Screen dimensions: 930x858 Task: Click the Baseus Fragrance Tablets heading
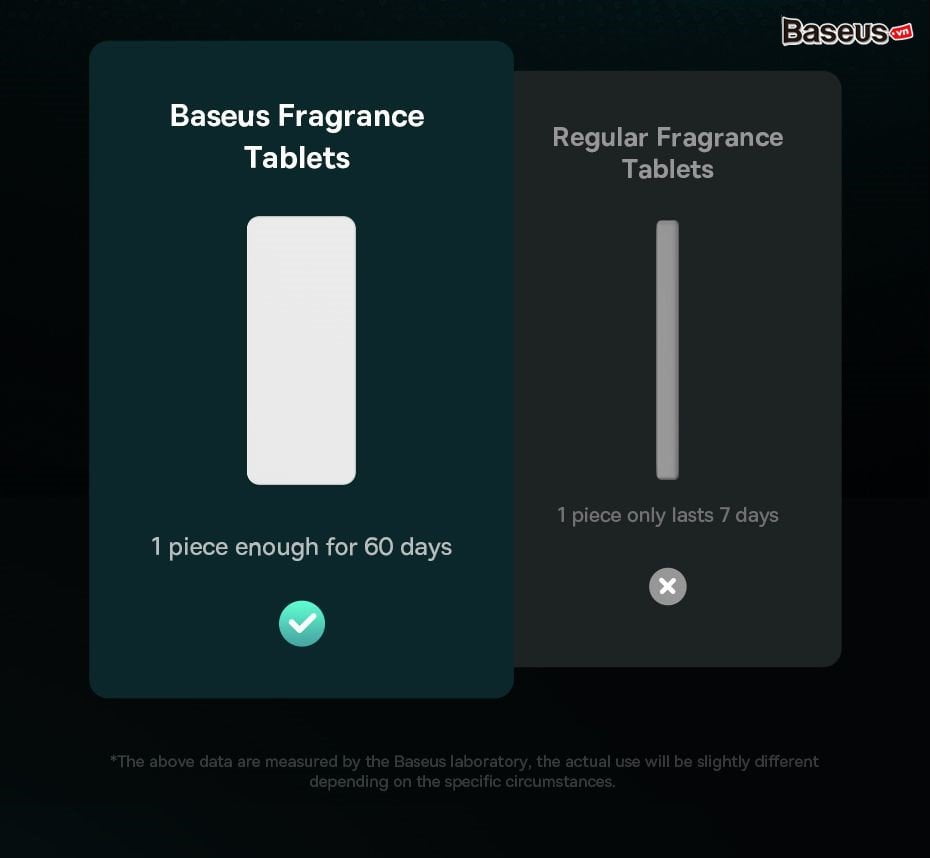pos(297,136)
